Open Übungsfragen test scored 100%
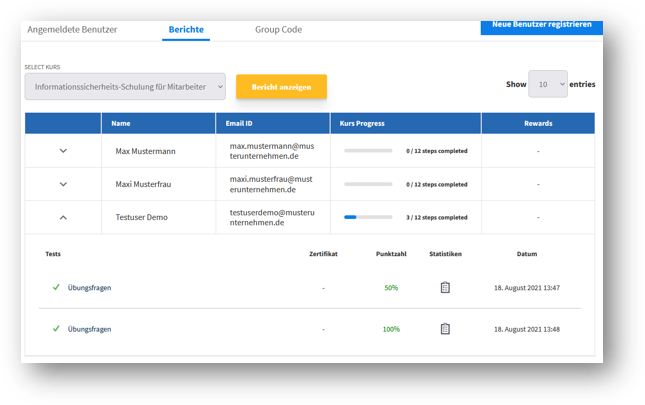This screenshot has height=405, width=645. tap(89, 329)
